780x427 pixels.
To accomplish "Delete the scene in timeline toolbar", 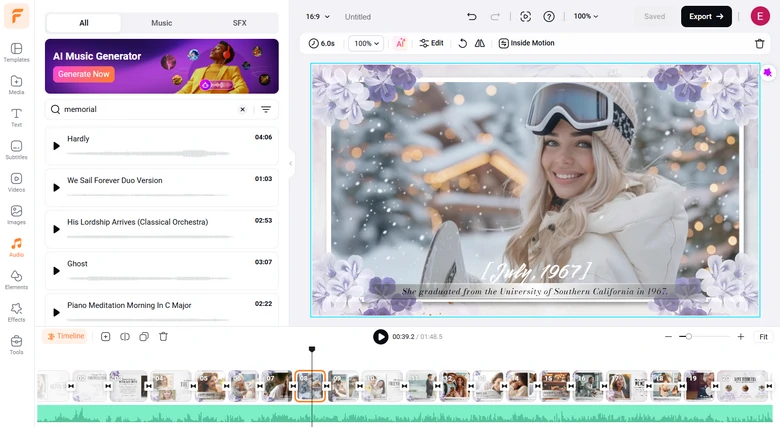I will point(163,337).
